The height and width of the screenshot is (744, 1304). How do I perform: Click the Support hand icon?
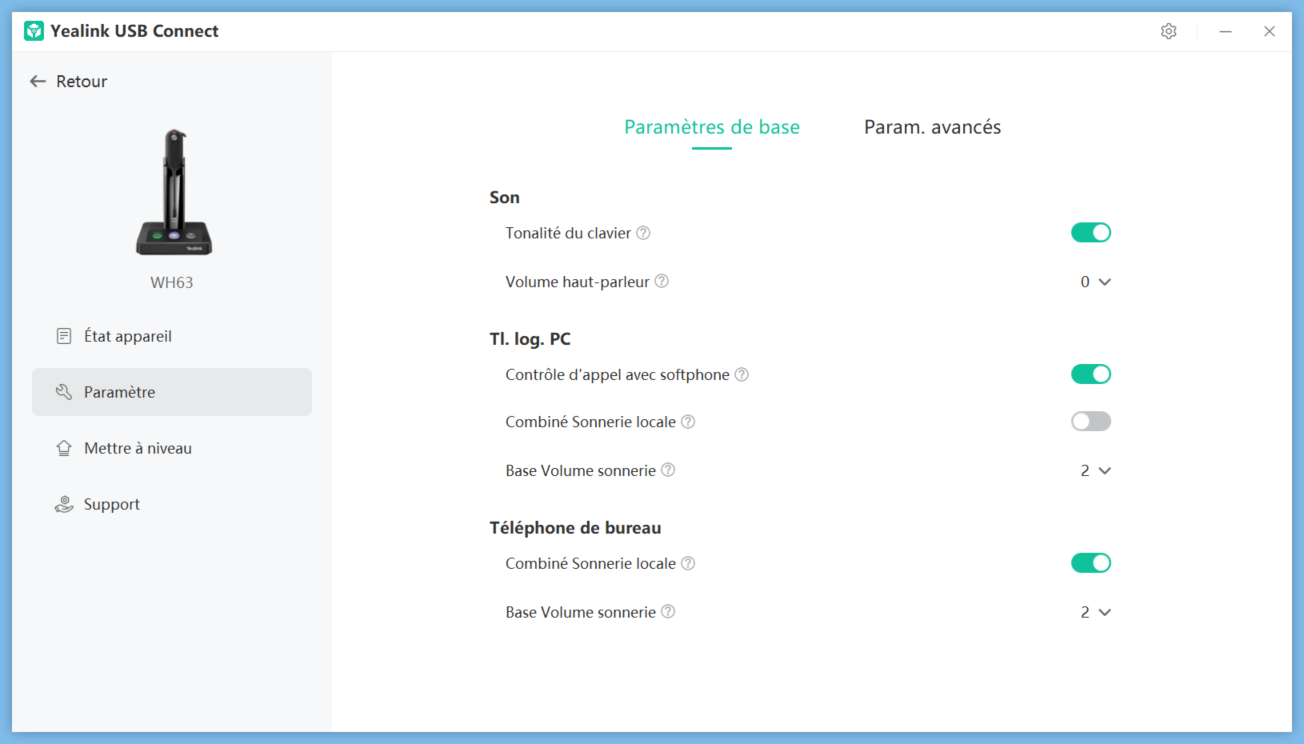click(64, 504)
